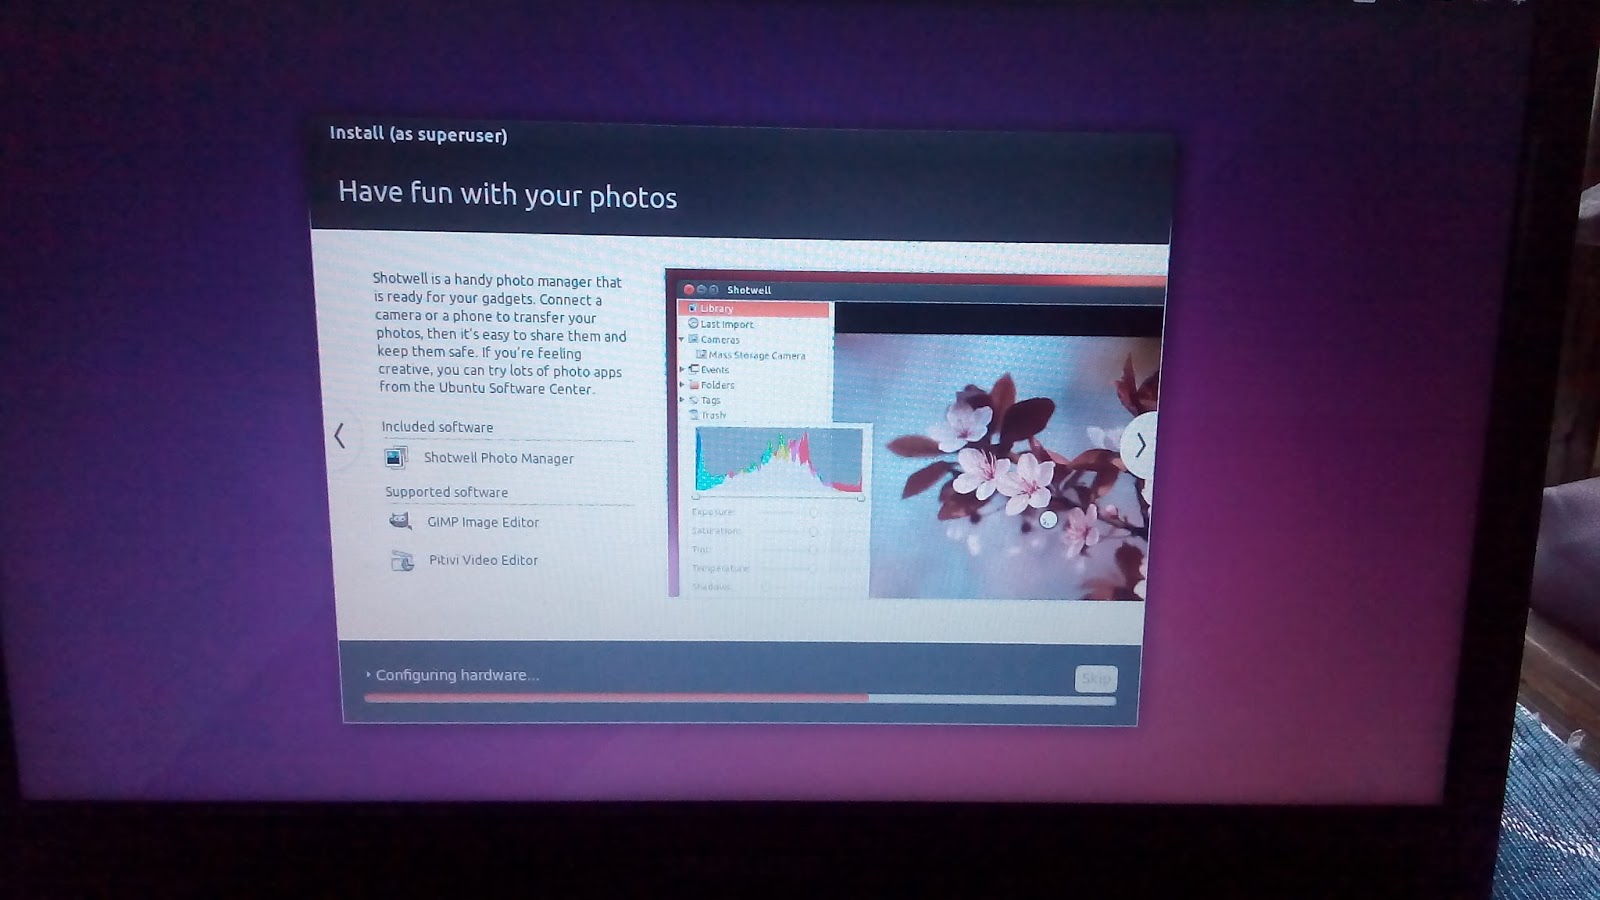Expand details beside Configuring hardware

368,675
